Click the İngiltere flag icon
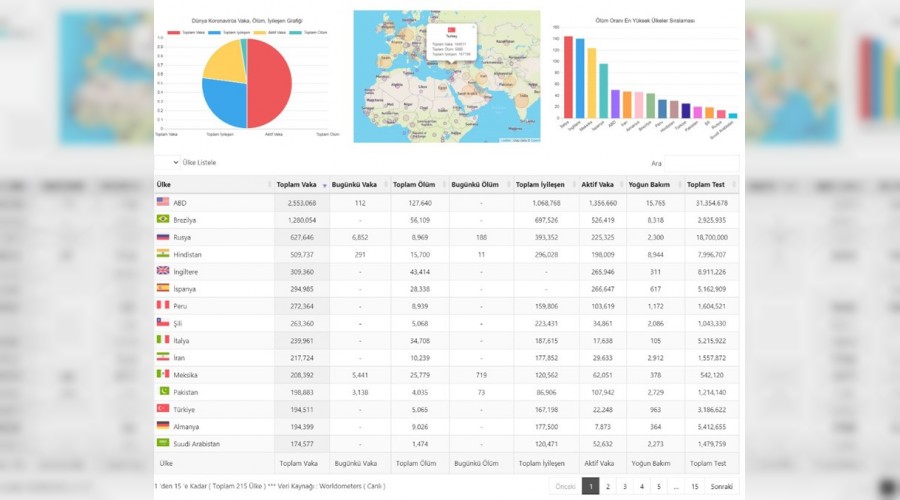Image resolution: width=900 pixels, height=500 pixels. (x=163, y=270)
